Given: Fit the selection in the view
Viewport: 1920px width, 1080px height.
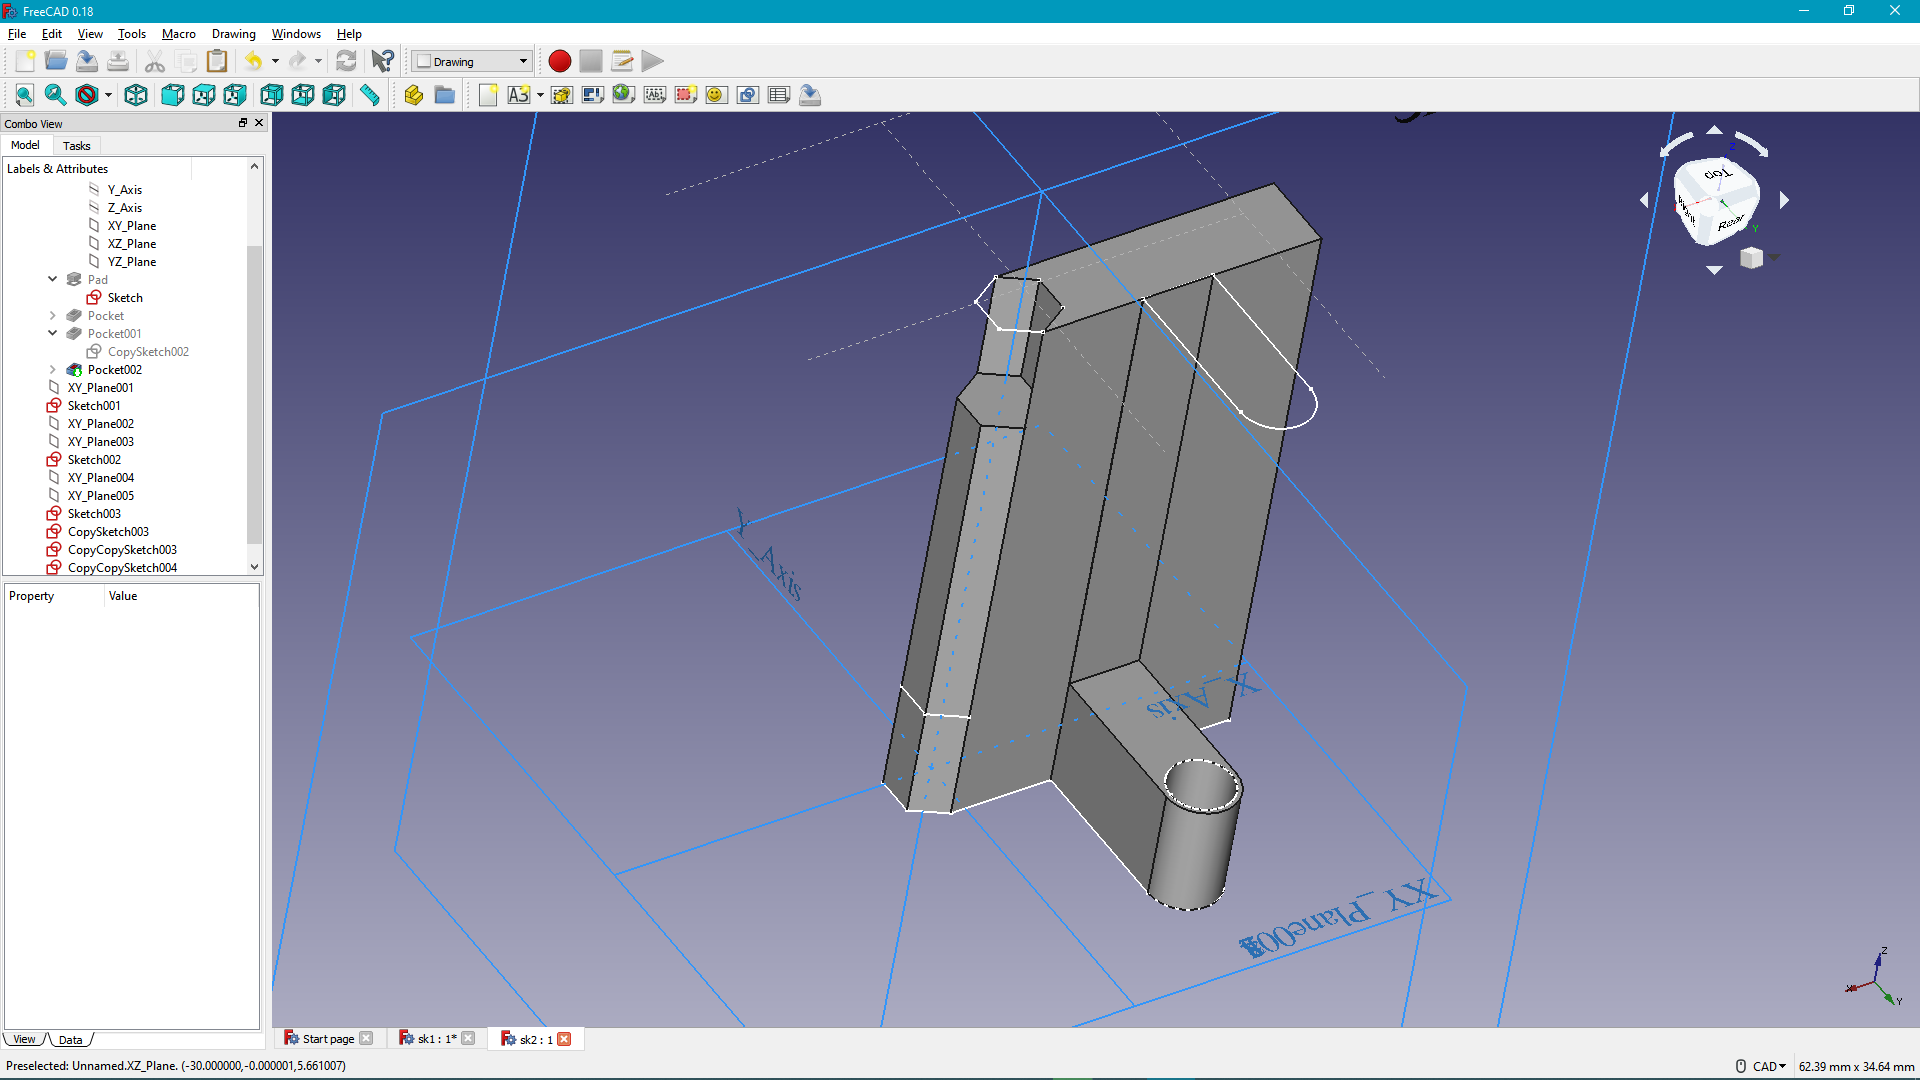Looking at the screenshot, I should (x=56, y=95).
